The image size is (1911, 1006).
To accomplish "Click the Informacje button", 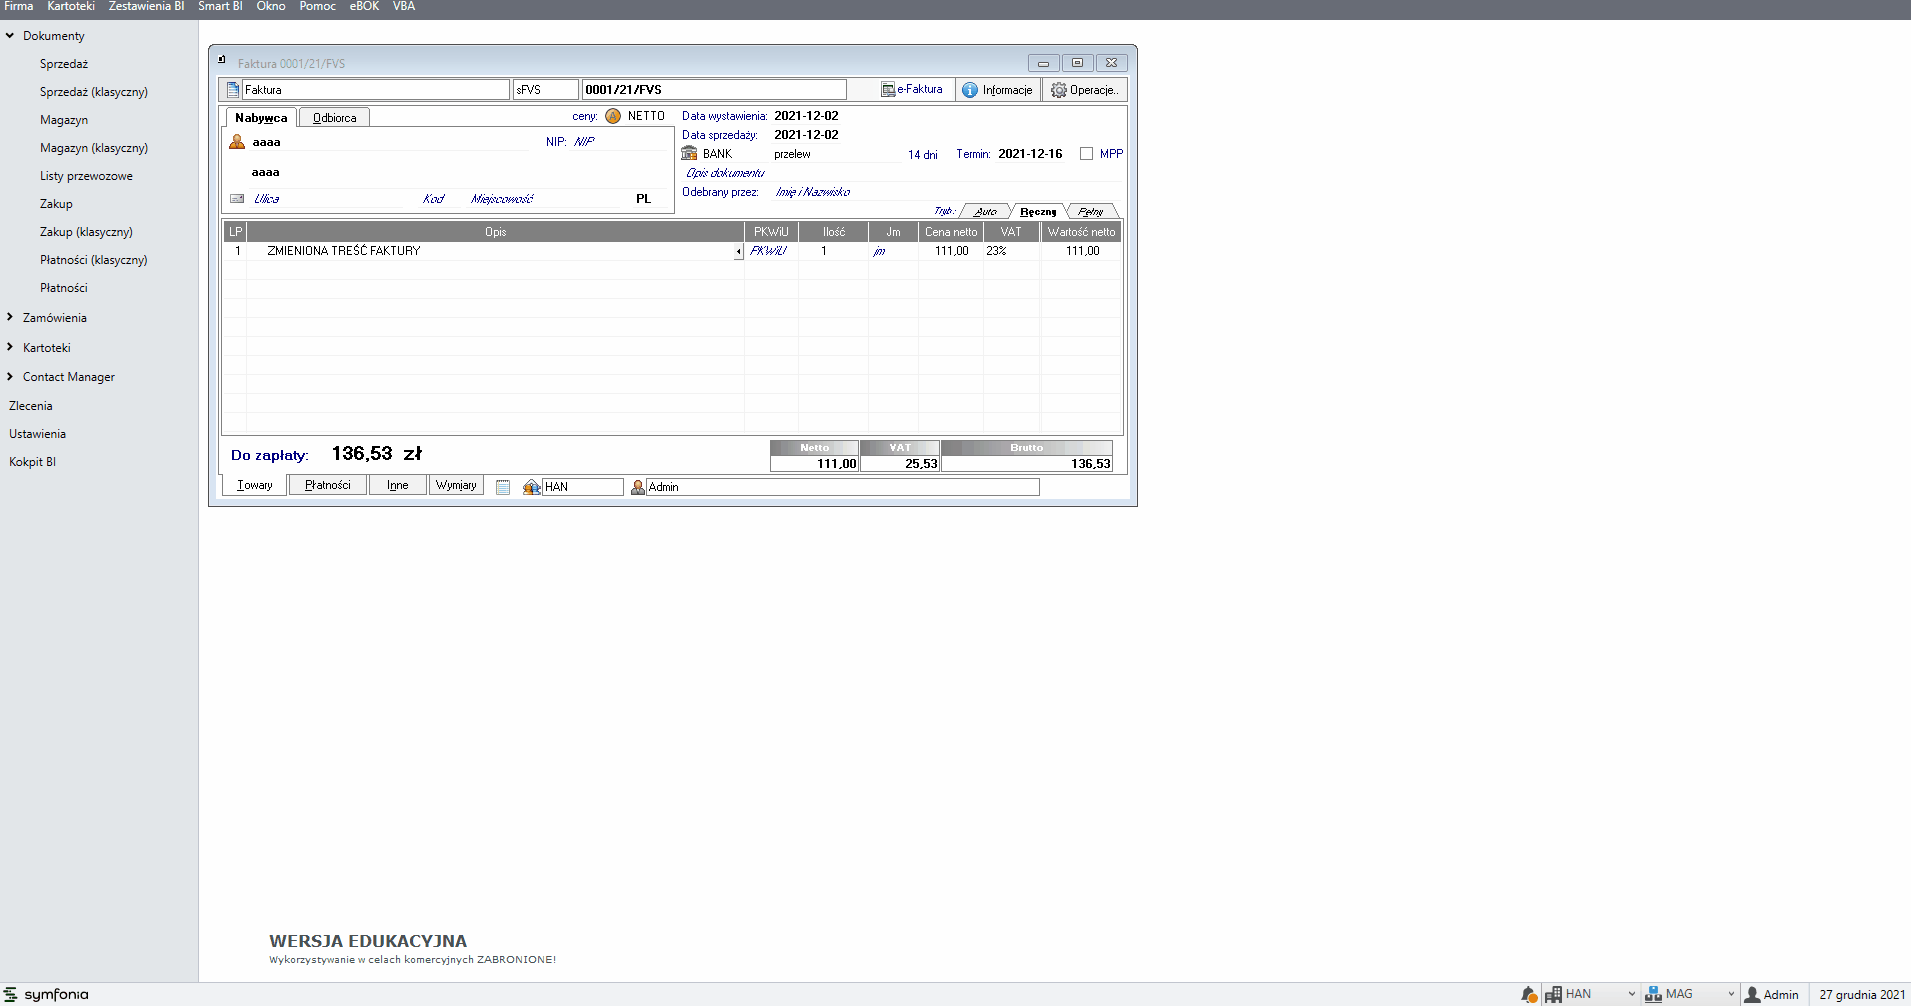I will click(998, 90).
